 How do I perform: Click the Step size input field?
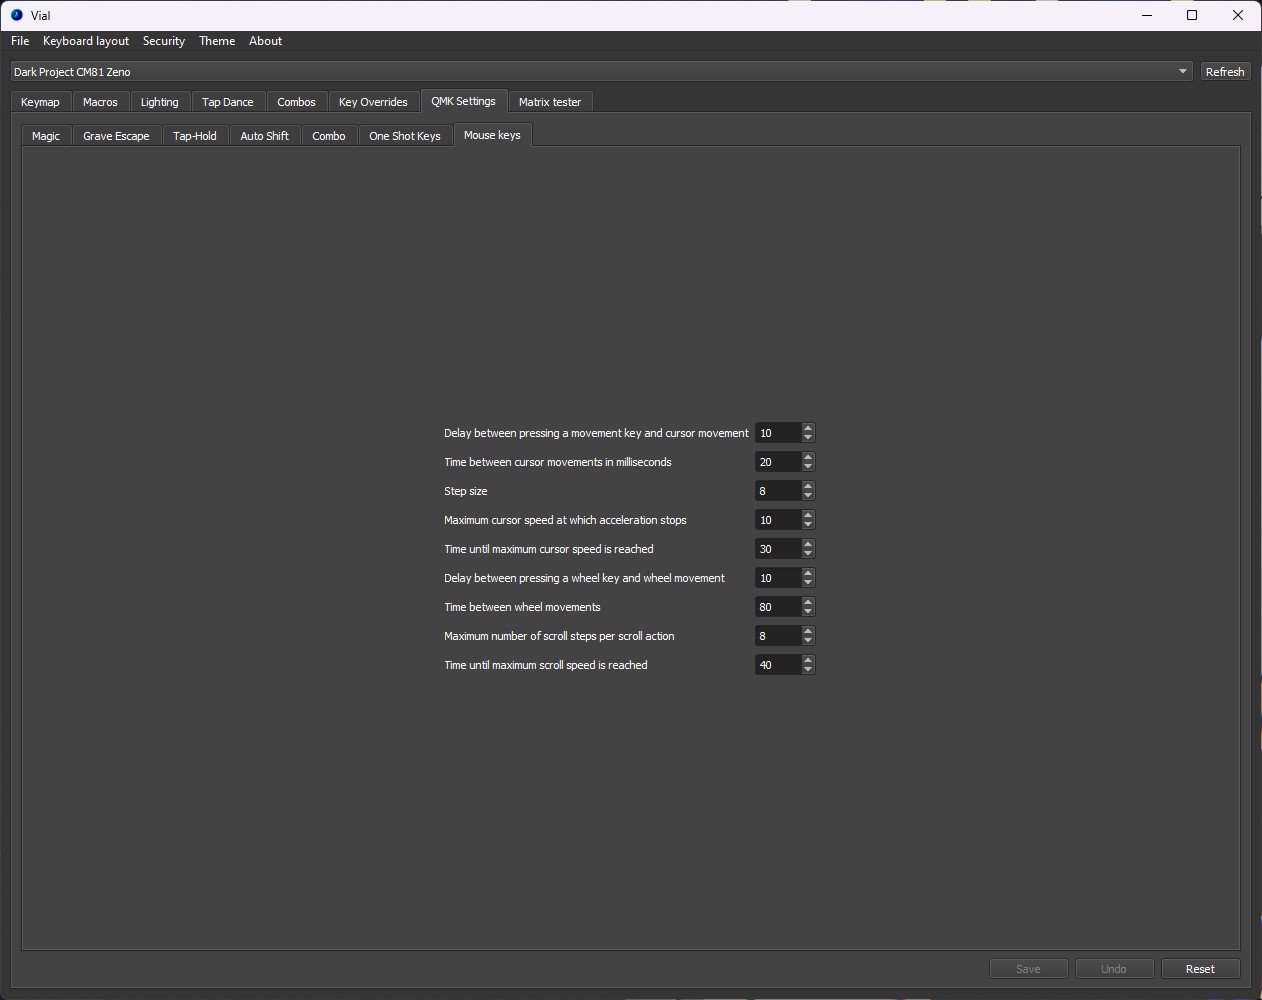(x=778, y=491)
